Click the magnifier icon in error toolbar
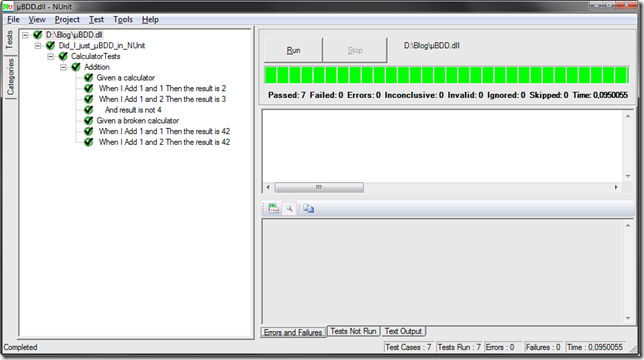Viewport: 644px width, 360px height. pos(290,209)
